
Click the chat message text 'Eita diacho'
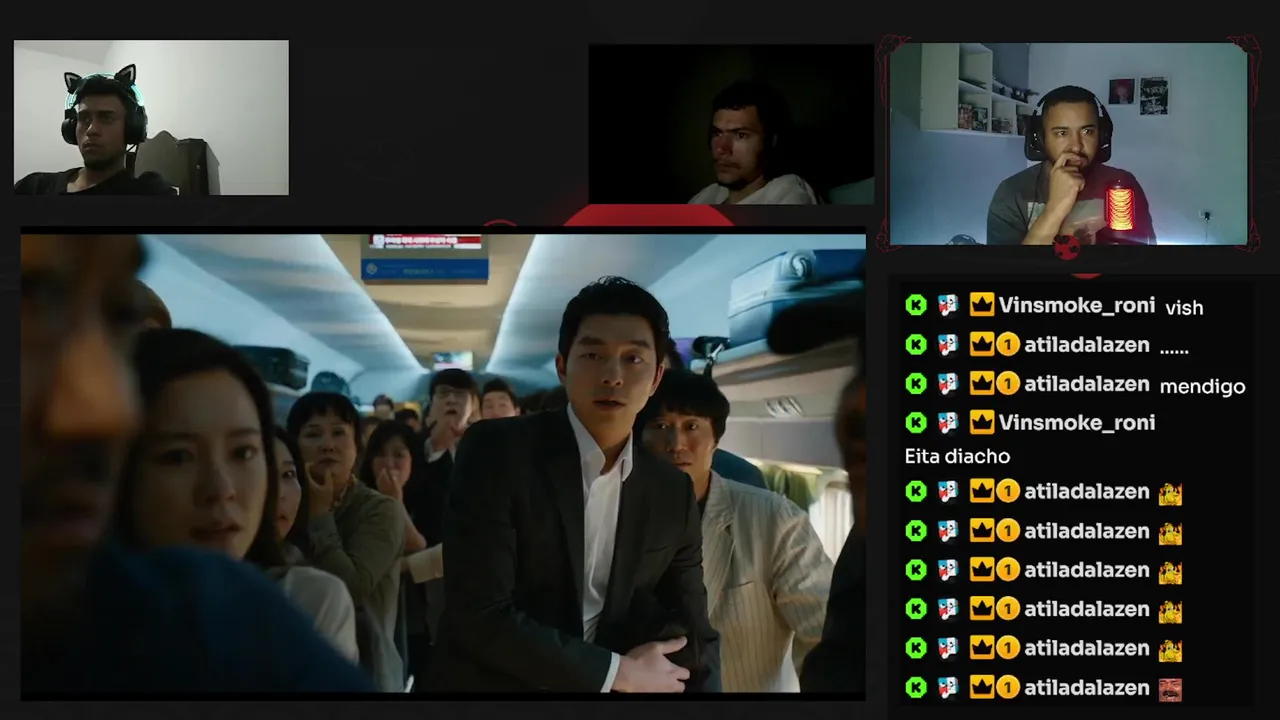pyautogui.click(x=957, y=456)
